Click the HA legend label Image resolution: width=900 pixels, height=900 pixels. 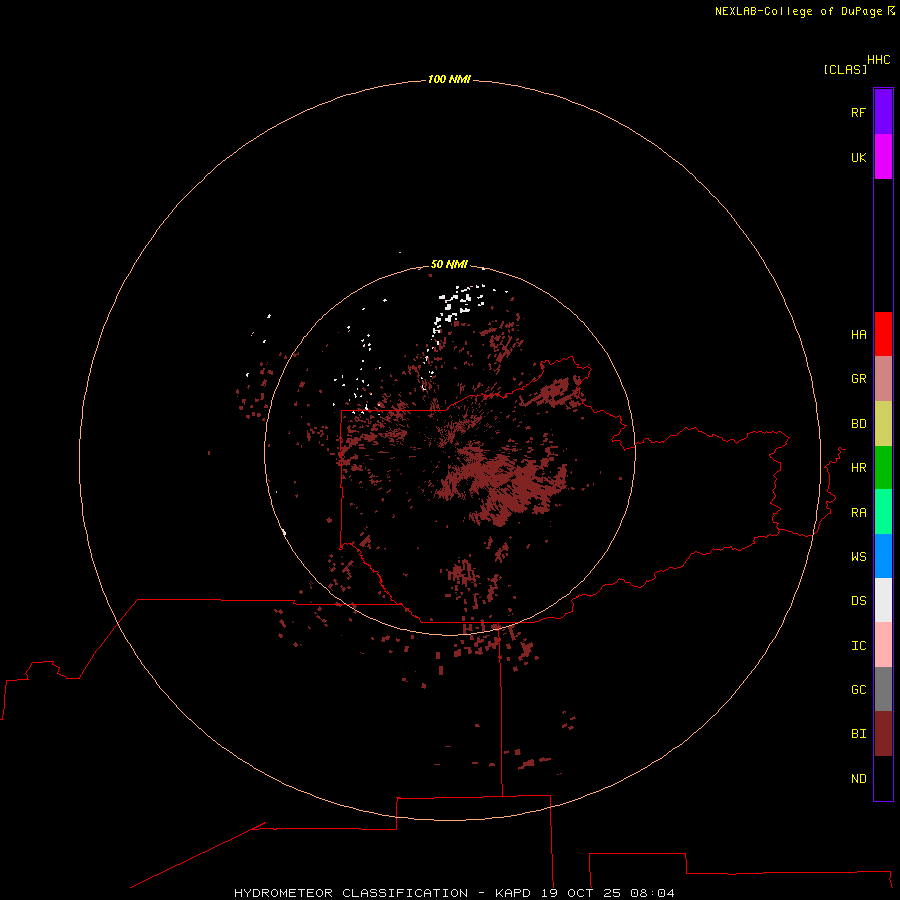pyautogui.click(x=858, y=335)
